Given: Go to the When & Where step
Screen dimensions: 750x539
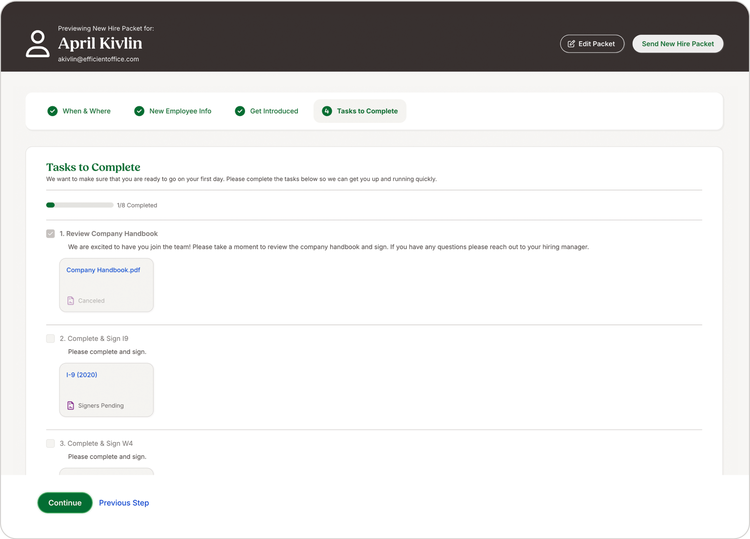Looking at the screenshot, I should click(79, 111).
